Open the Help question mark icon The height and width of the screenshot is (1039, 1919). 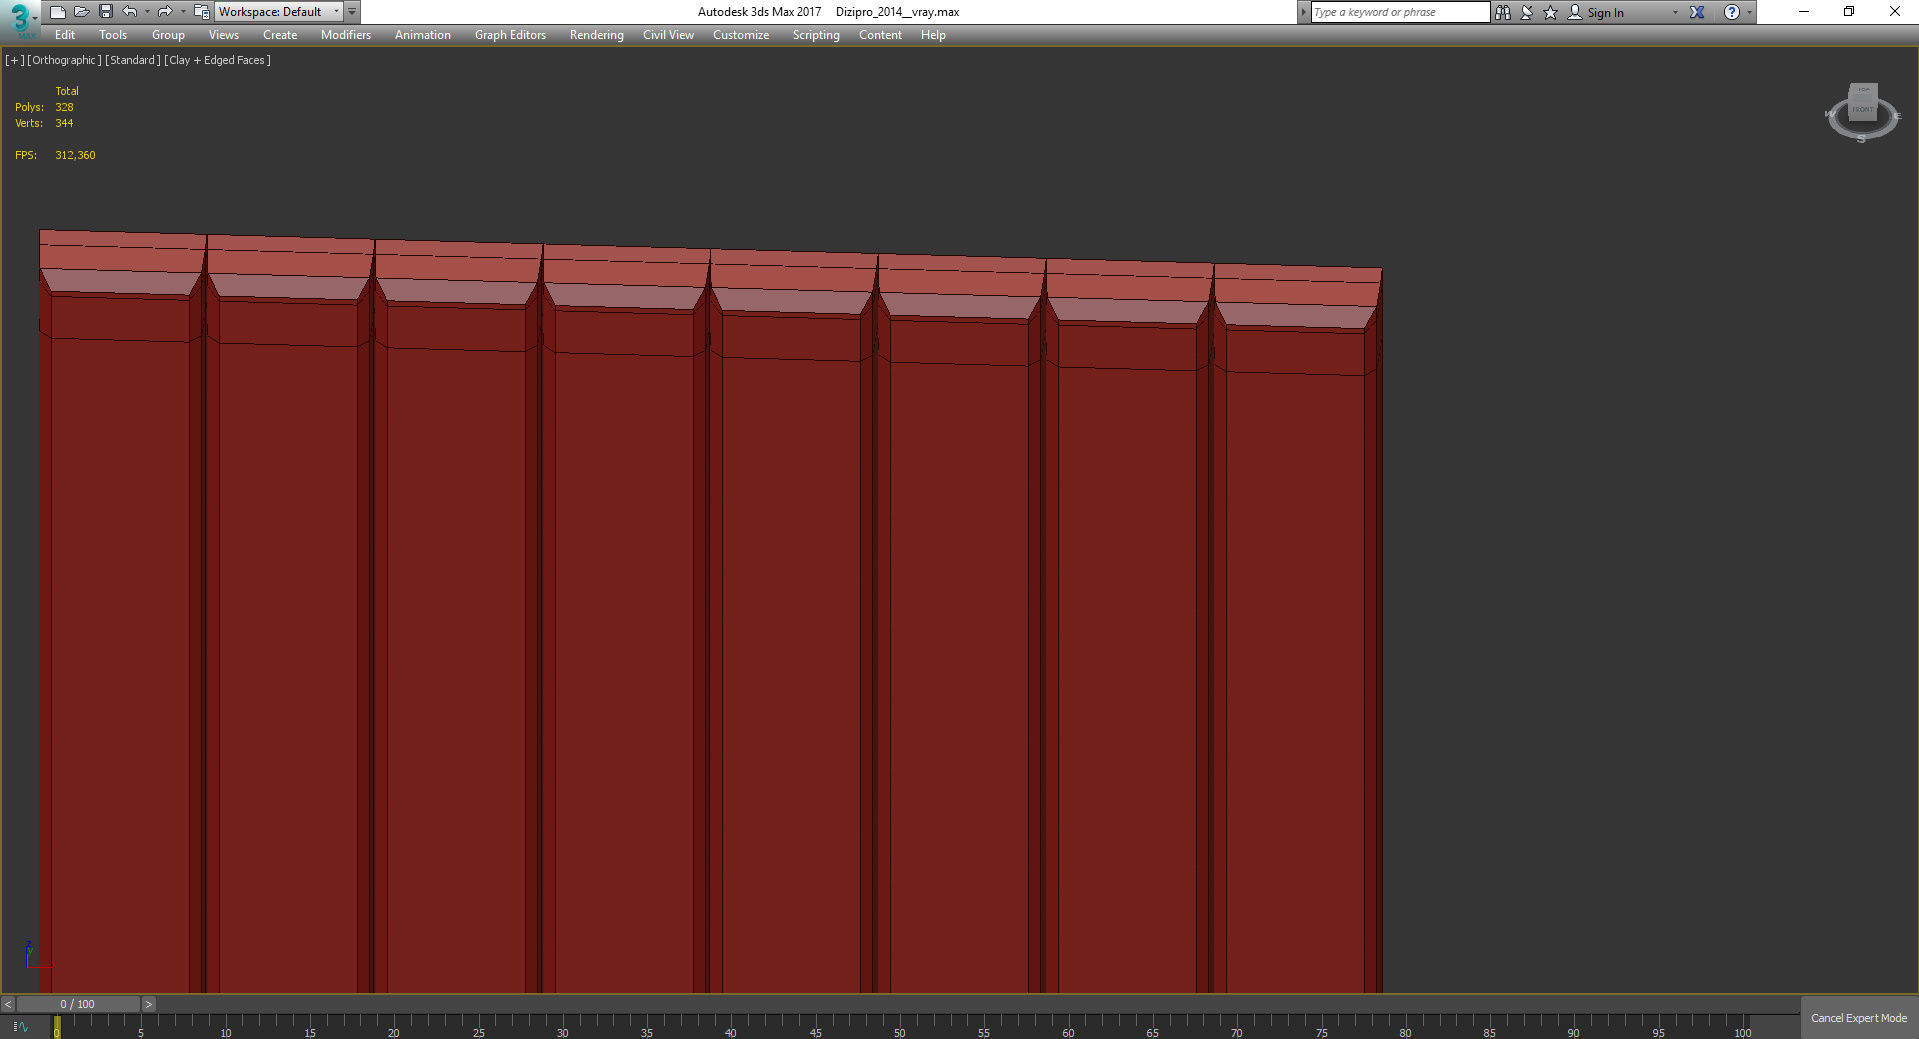[x=1732, y=12]
